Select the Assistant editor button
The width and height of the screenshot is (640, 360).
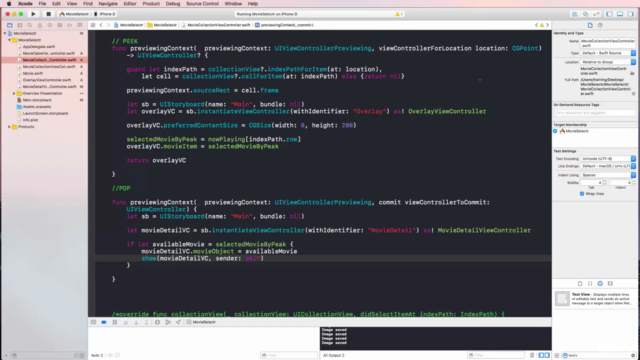click(585, 14)
